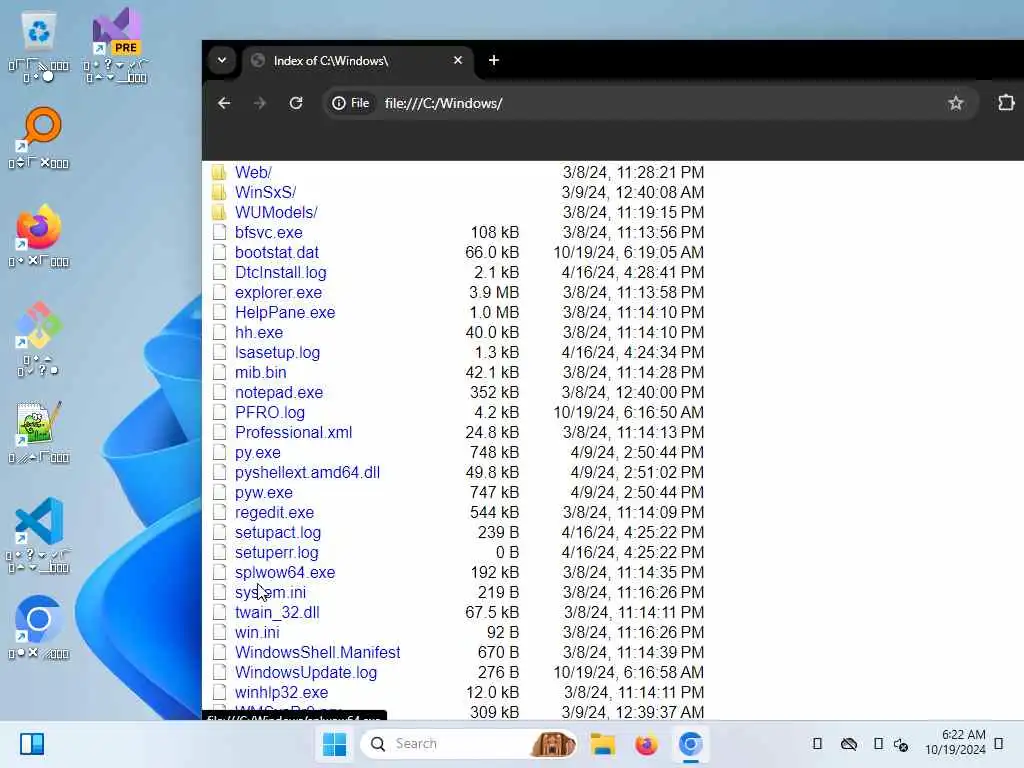Screen dimensions: 1024x768
Task: Click the 3.9 MB size value
Action: (494, 293)
